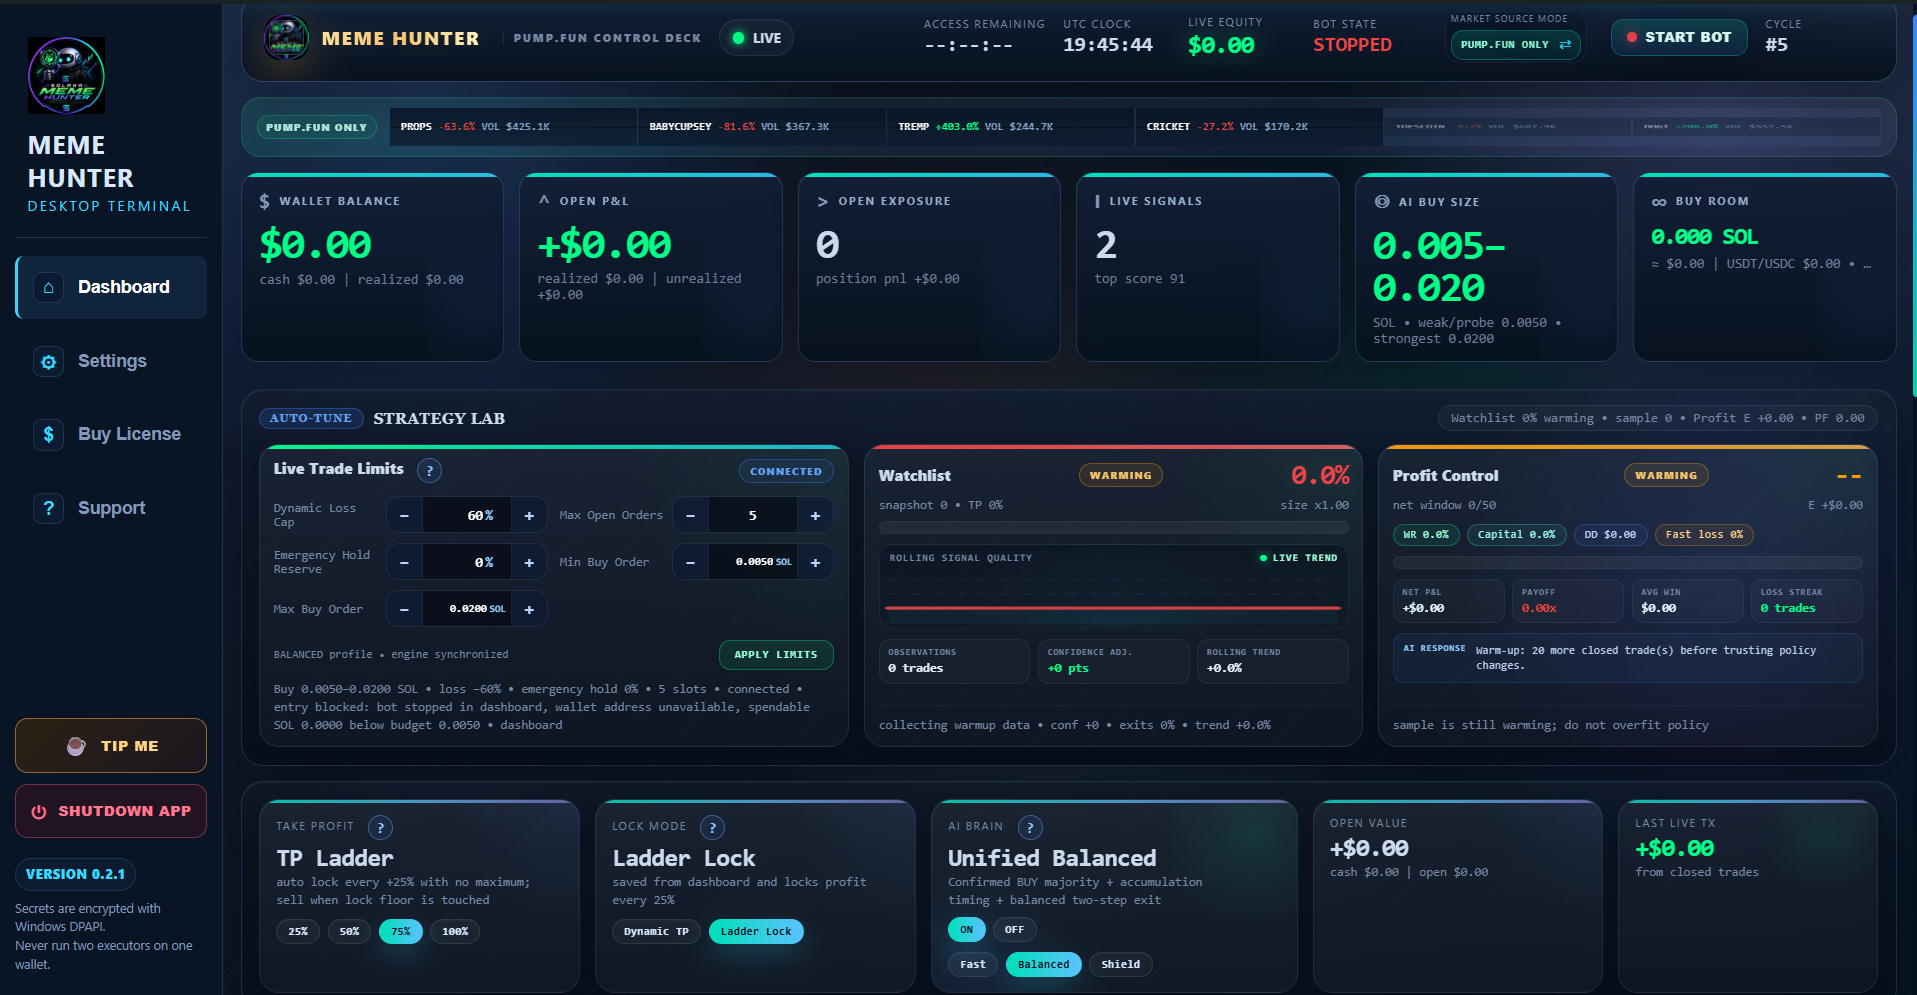
Task: Select the 50% take profit option
Action: [349, 931]
